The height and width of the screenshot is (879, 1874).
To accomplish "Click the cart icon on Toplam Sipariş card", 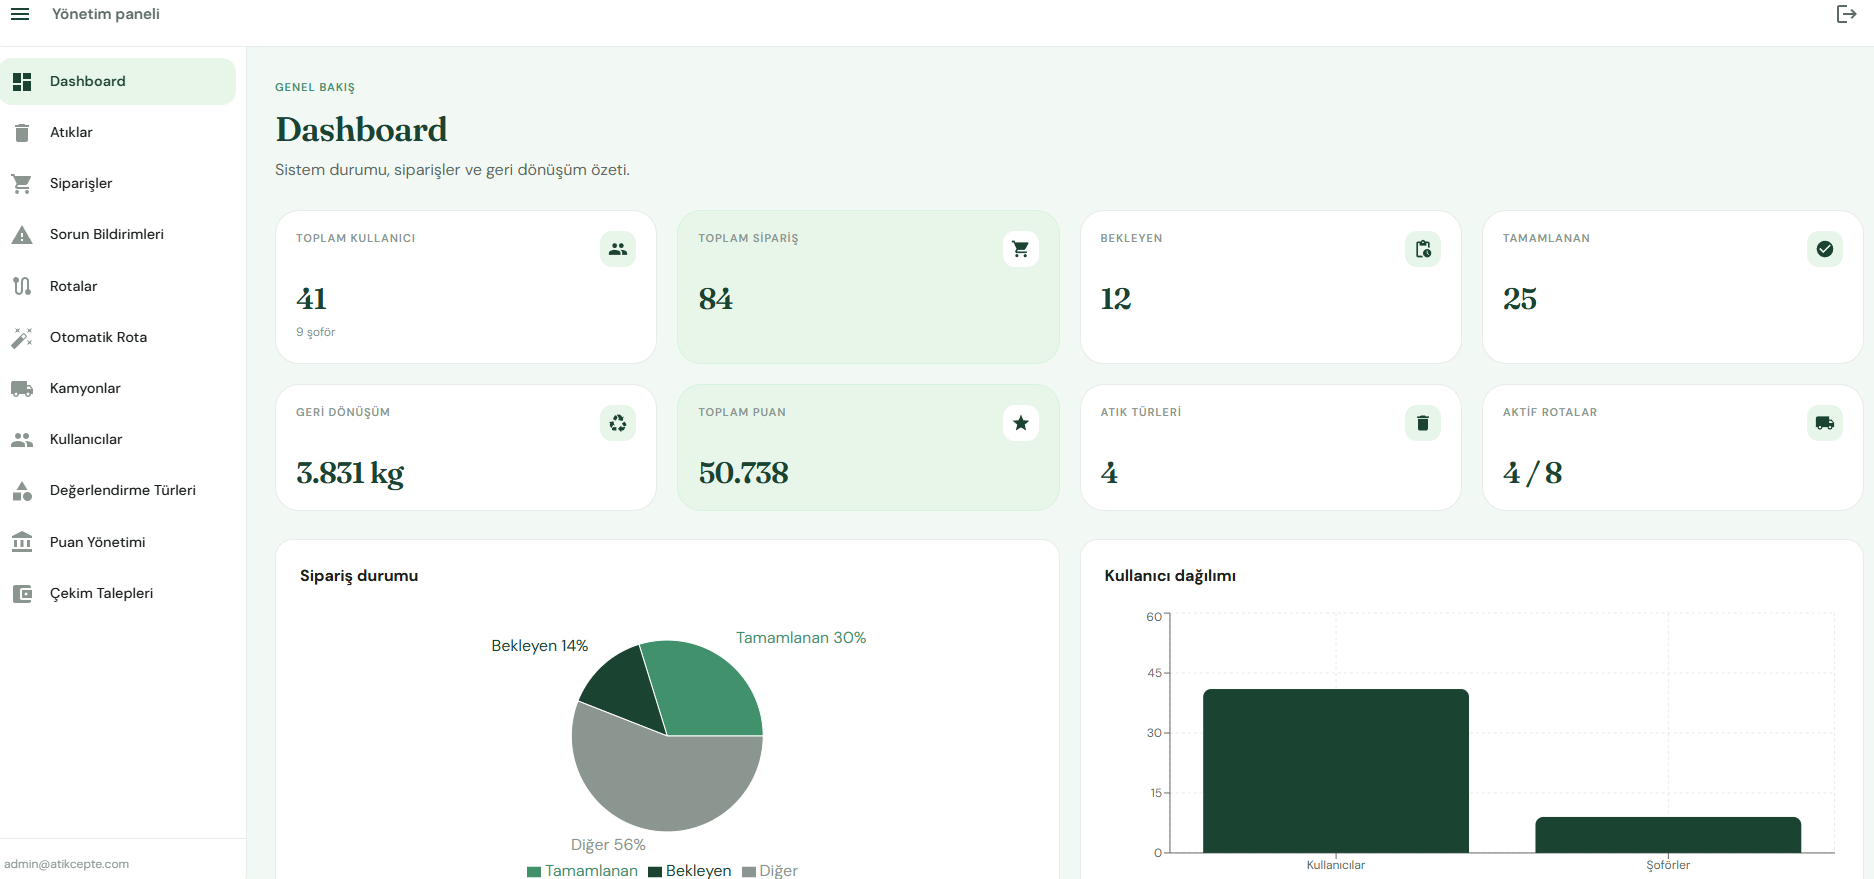I will point(1020,249).
